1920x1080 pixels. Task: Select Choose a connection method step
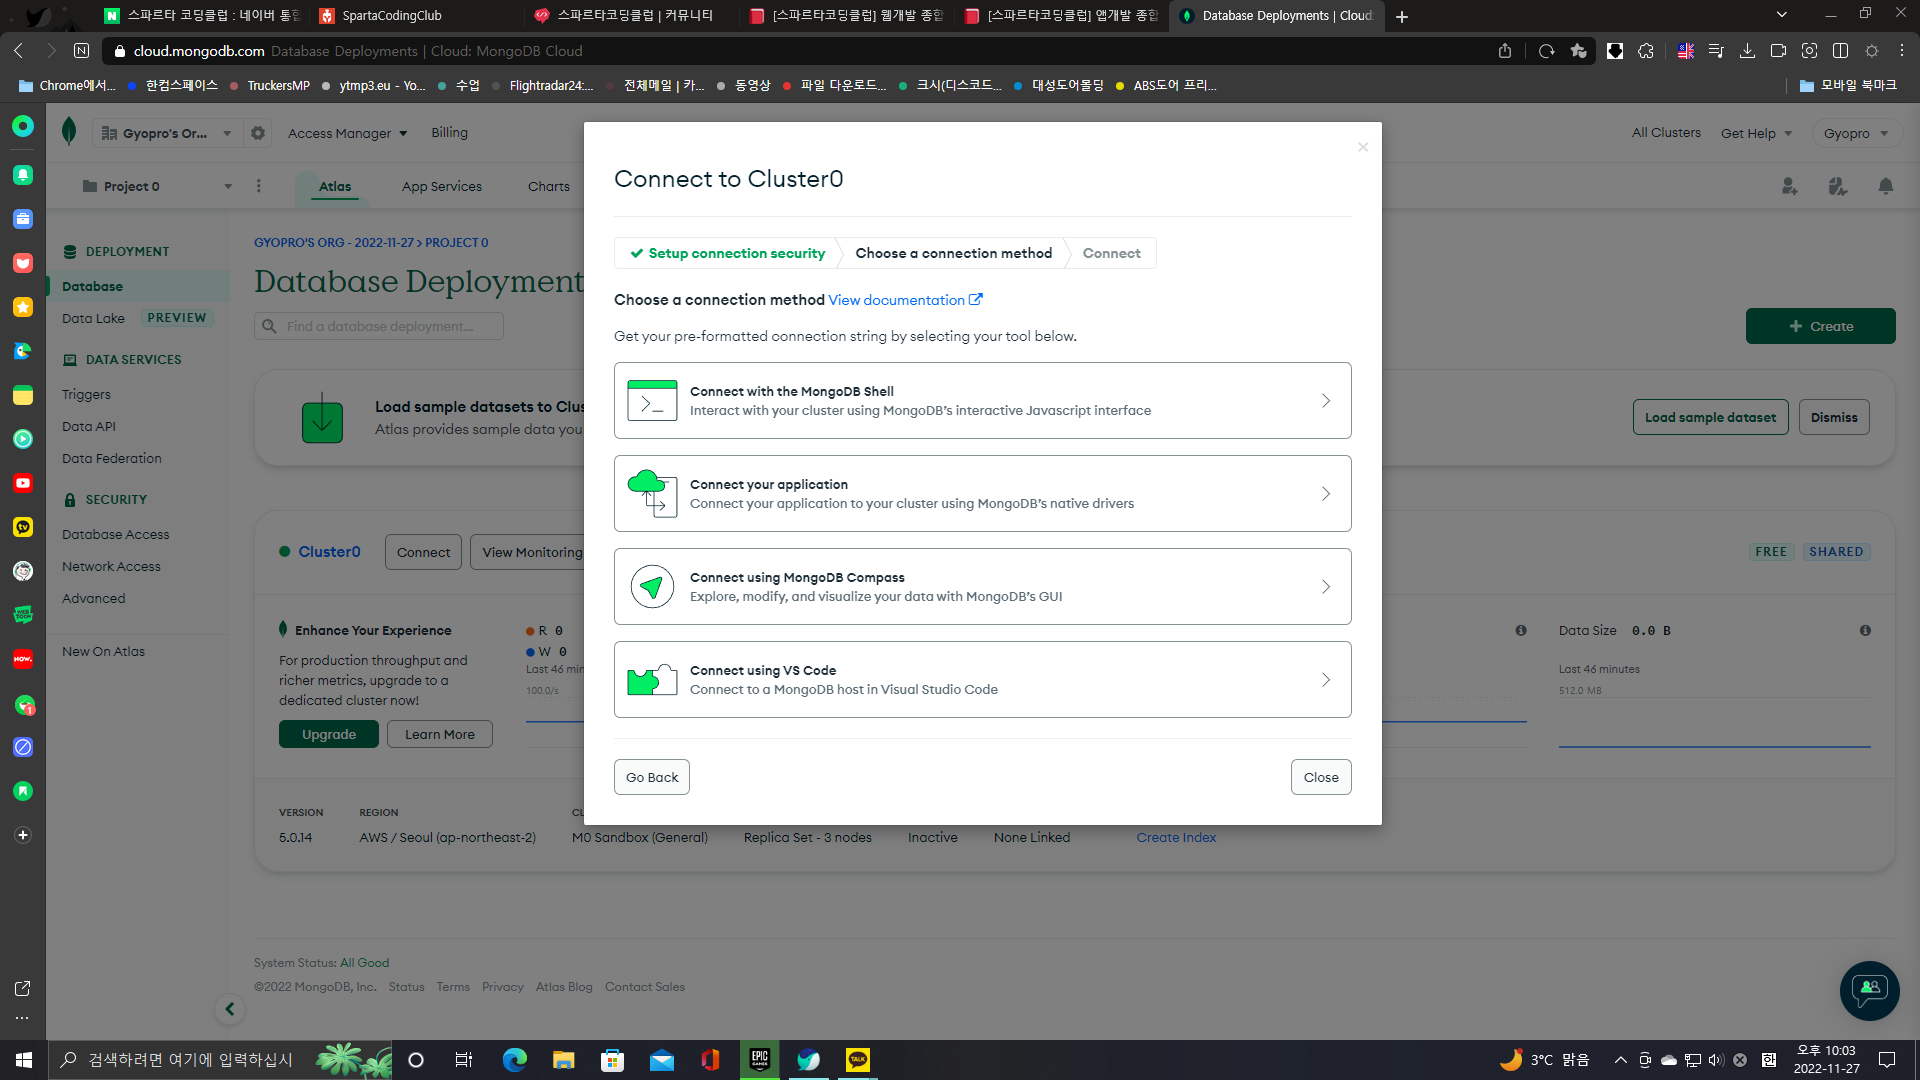click(953, 253)
